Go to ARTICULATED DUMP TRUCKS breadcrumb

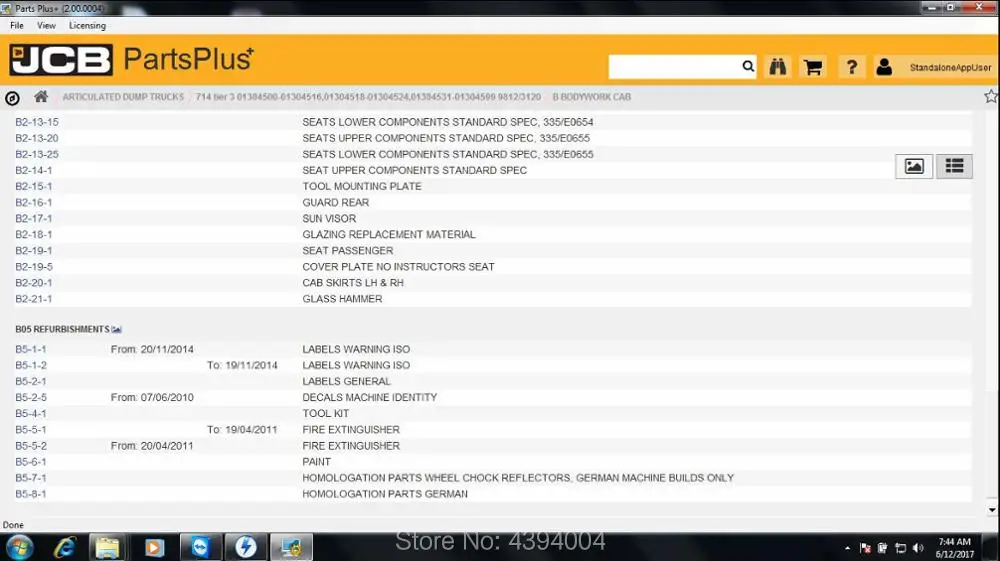[x=123, y=97]
